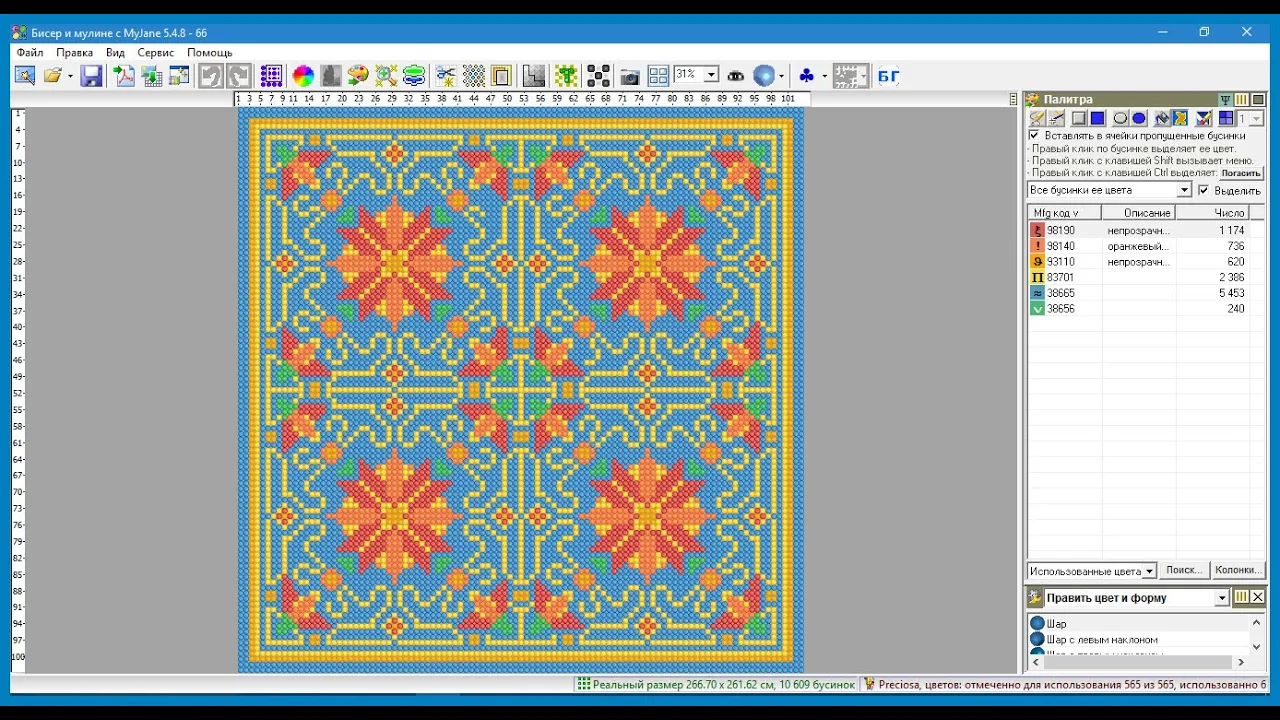The width and height of the screenshot is (1280, 720).
Task: Select the red color swatch 98190
Action: (x=1037, y=230)
